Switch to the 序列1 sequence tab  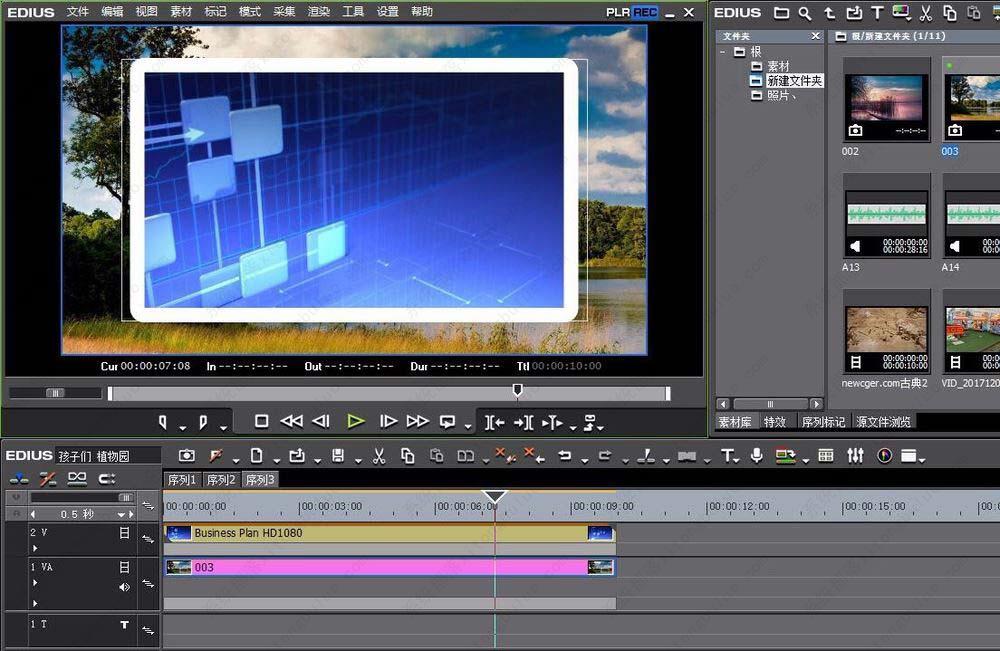(182, 479)
